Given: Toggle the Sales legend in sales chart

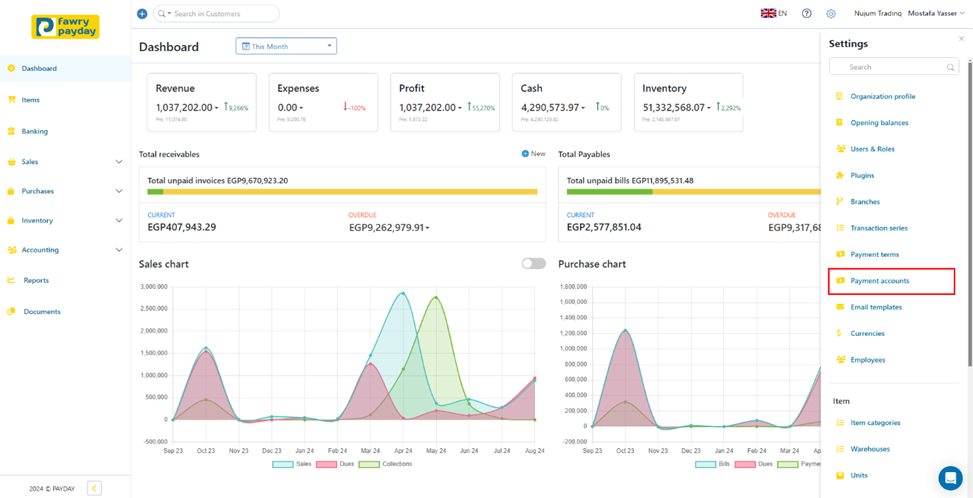Looking at the screenshot, I should (x=284, y=464).
